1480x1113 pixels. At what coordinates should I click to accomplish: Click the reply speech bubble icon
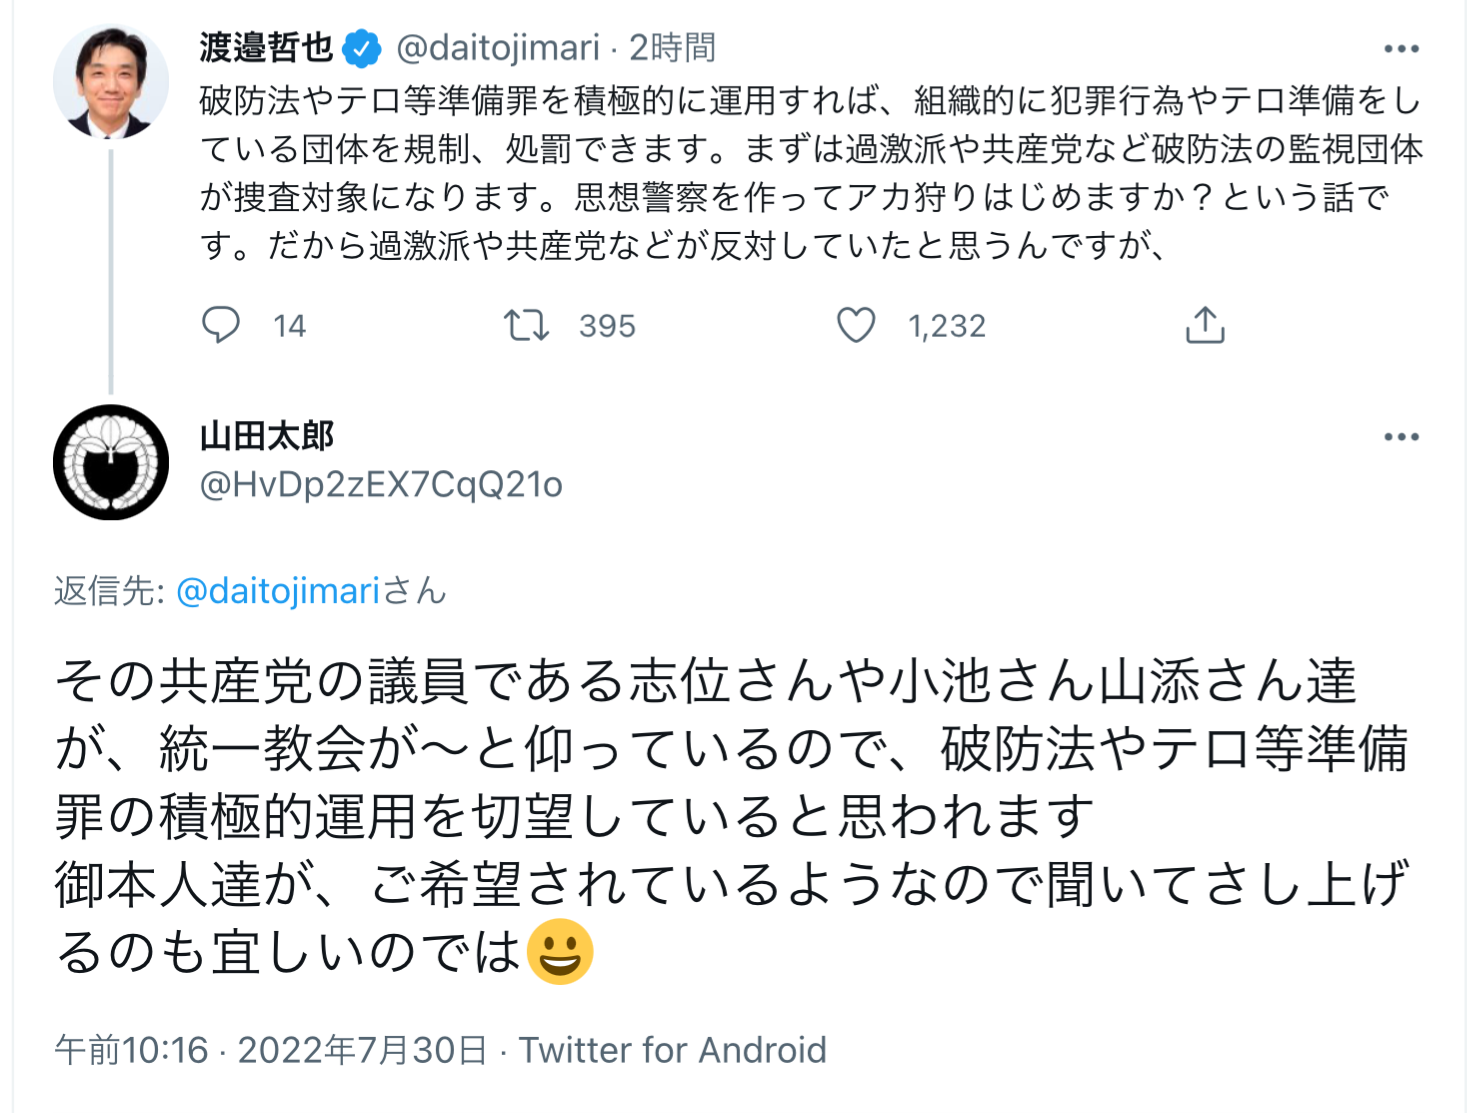click(x=221, y=325)
